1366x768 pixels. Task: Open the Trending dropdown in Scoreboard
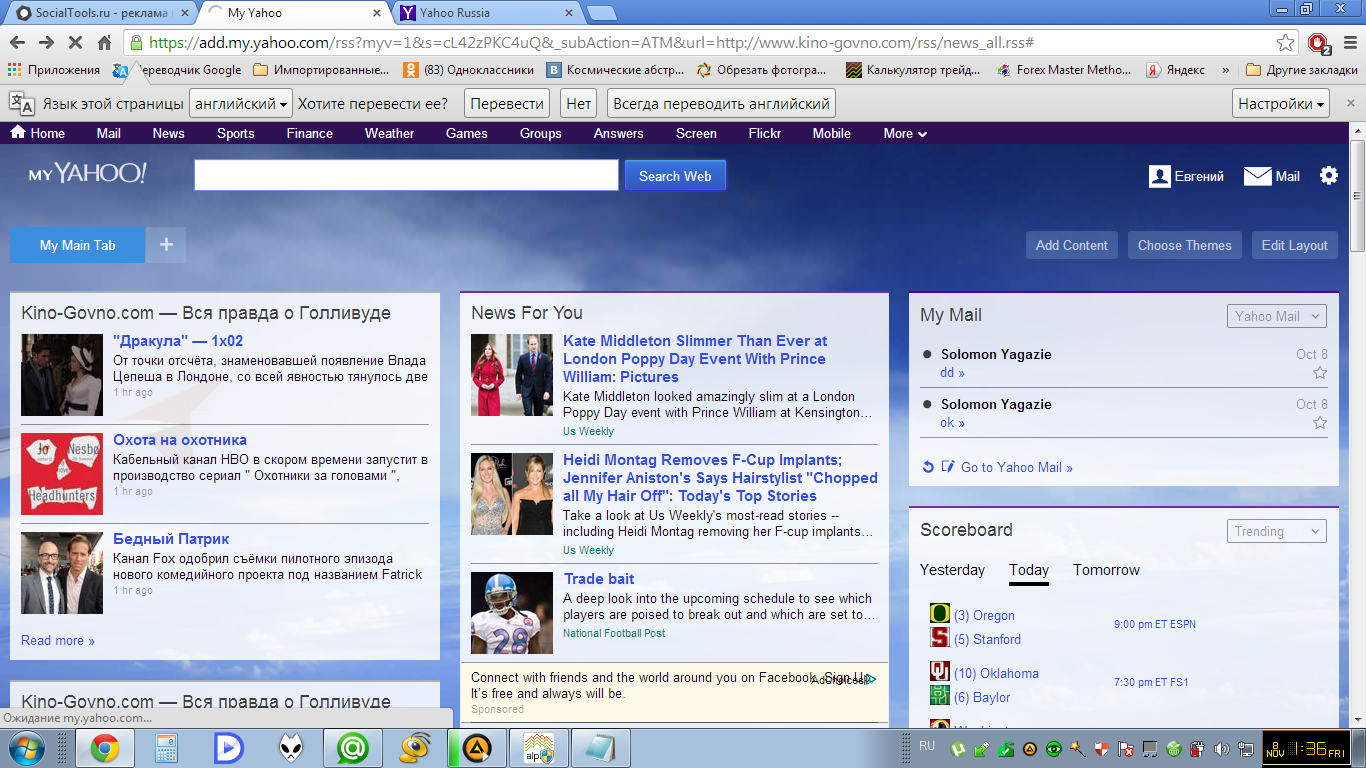(1276, 531)
